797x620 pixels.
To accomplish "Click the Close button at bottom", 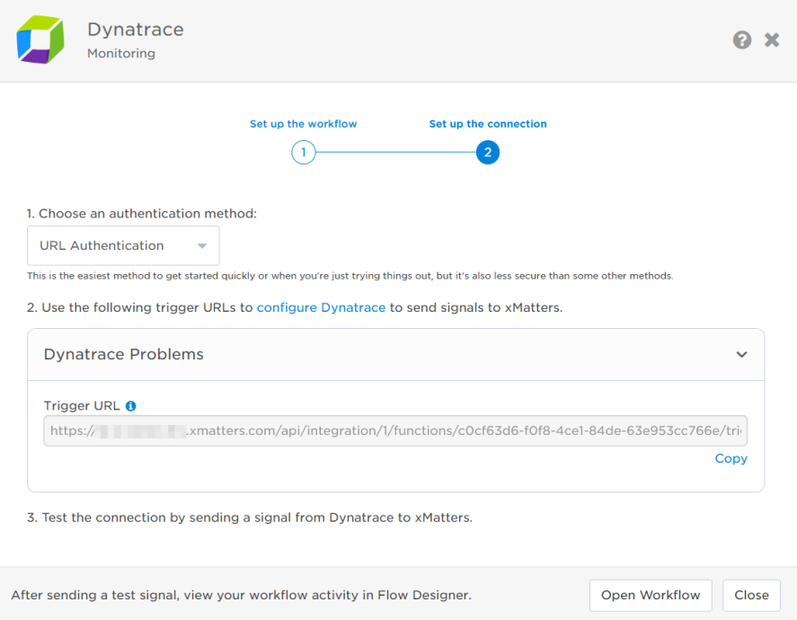I will (751, 595).
